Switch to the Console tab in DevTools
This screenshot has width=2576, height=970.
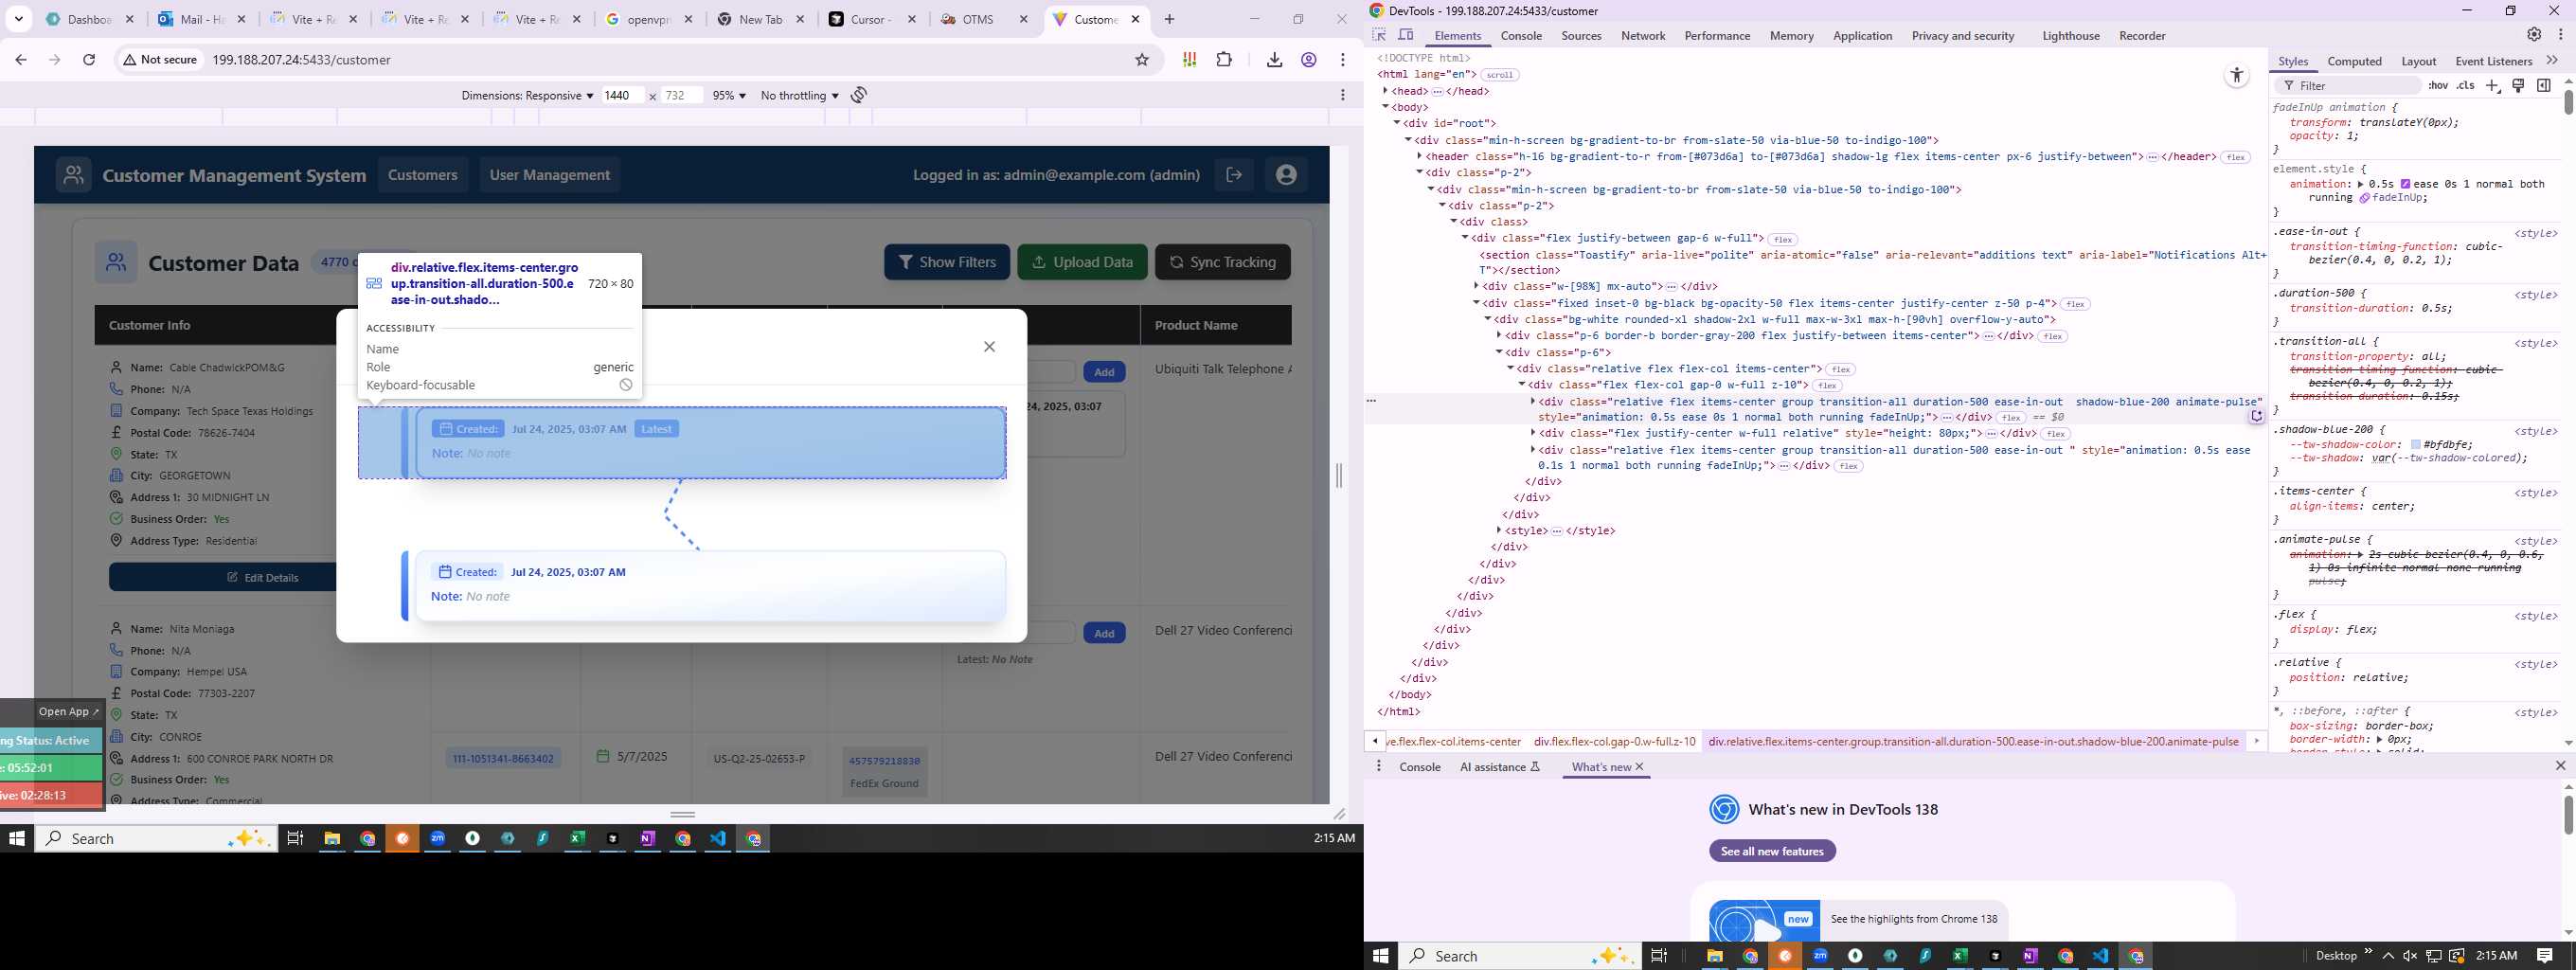click(x=1521, y=36)
